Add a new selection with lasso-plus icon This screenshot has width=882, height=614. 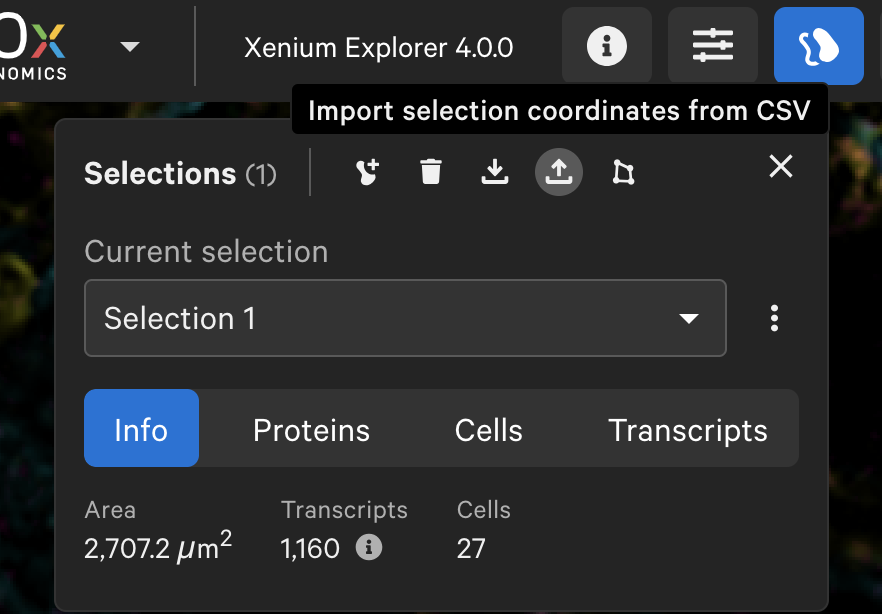click(367, 172)
